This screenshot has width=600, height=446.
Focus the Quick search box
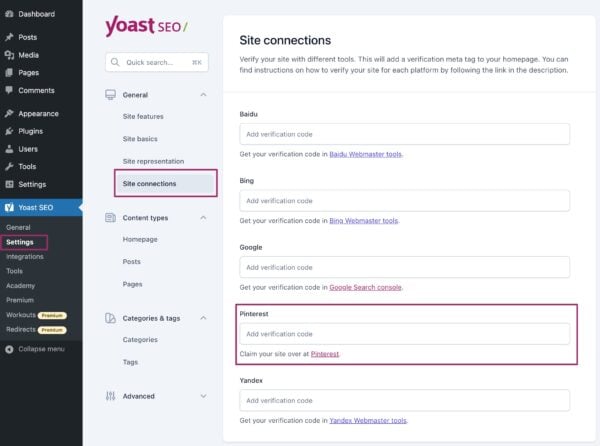[x=157, y=62]
